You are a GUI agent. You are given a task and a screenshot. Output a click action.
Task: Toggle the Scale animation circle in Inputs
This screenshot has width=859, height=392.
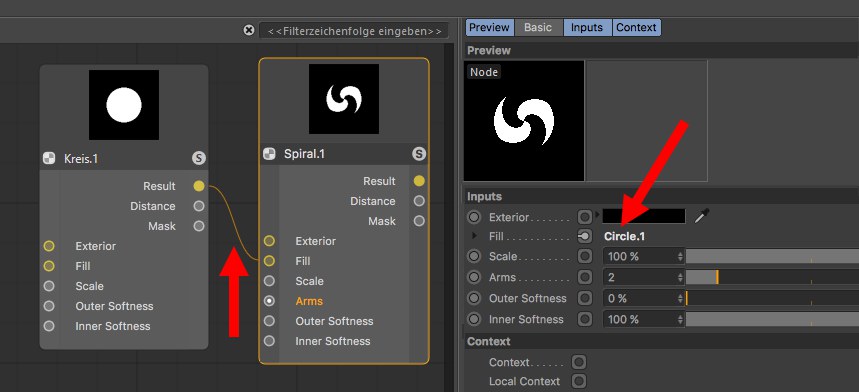pos(474,256)
